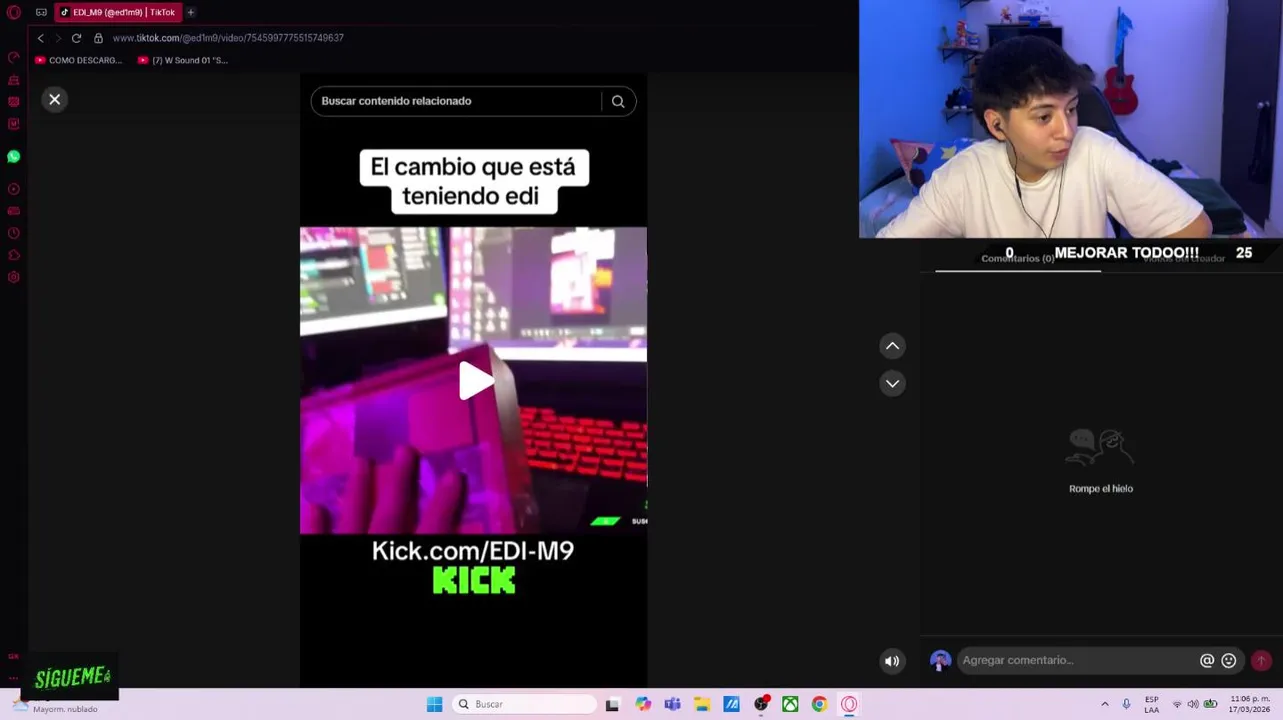
Task: Click the 'Rompe el hielo' empty comments text
Action: [x=1101, y=489]
